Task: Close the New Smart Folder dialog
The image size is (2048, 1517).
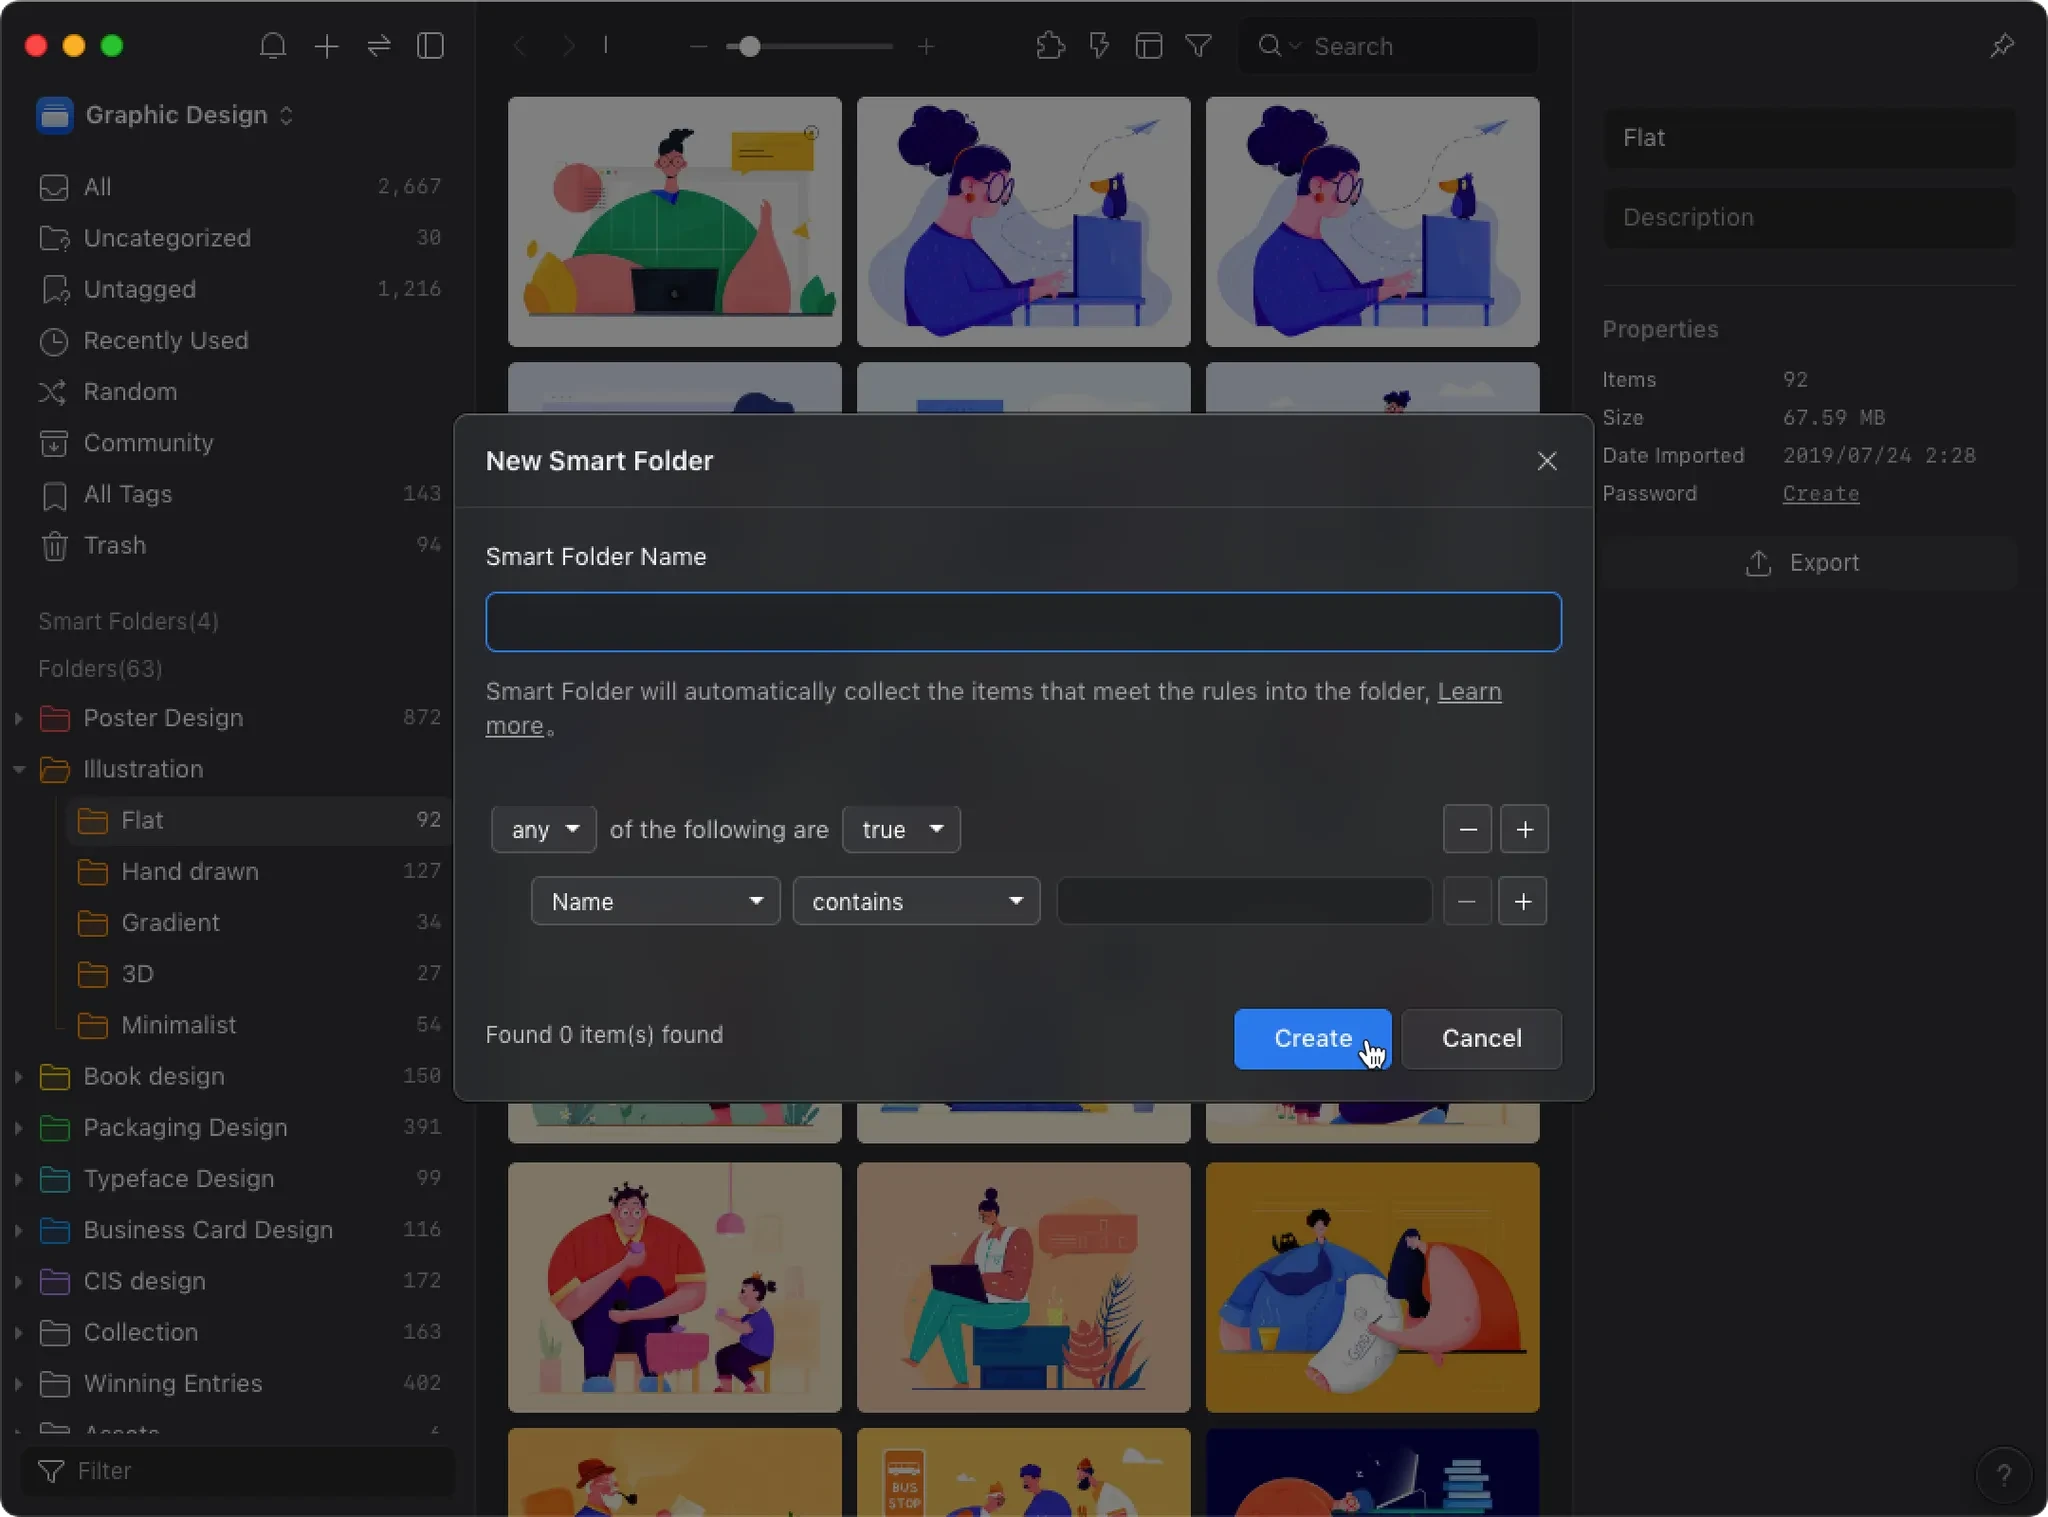Action: click(x=1546, y=461)
